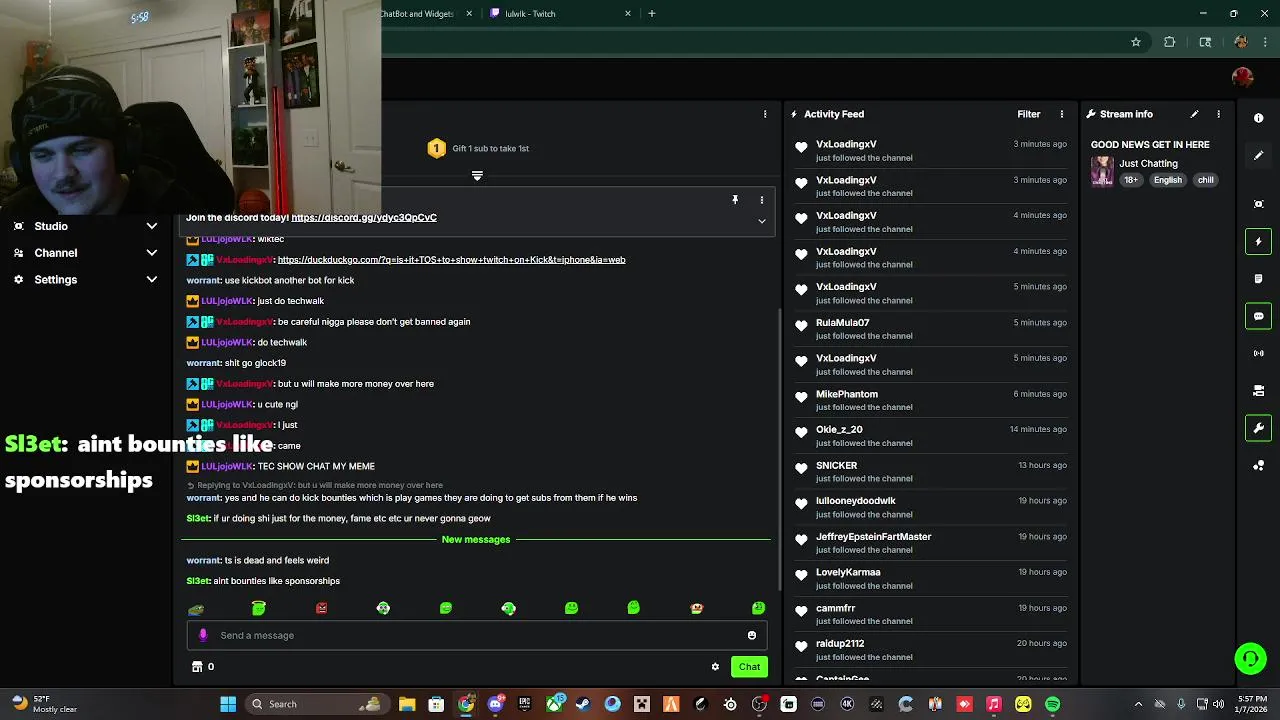This screenshot has height=720, width=1280.
Task: Open chat panel three-dot menu at top
Action: [x=765, y=114]
